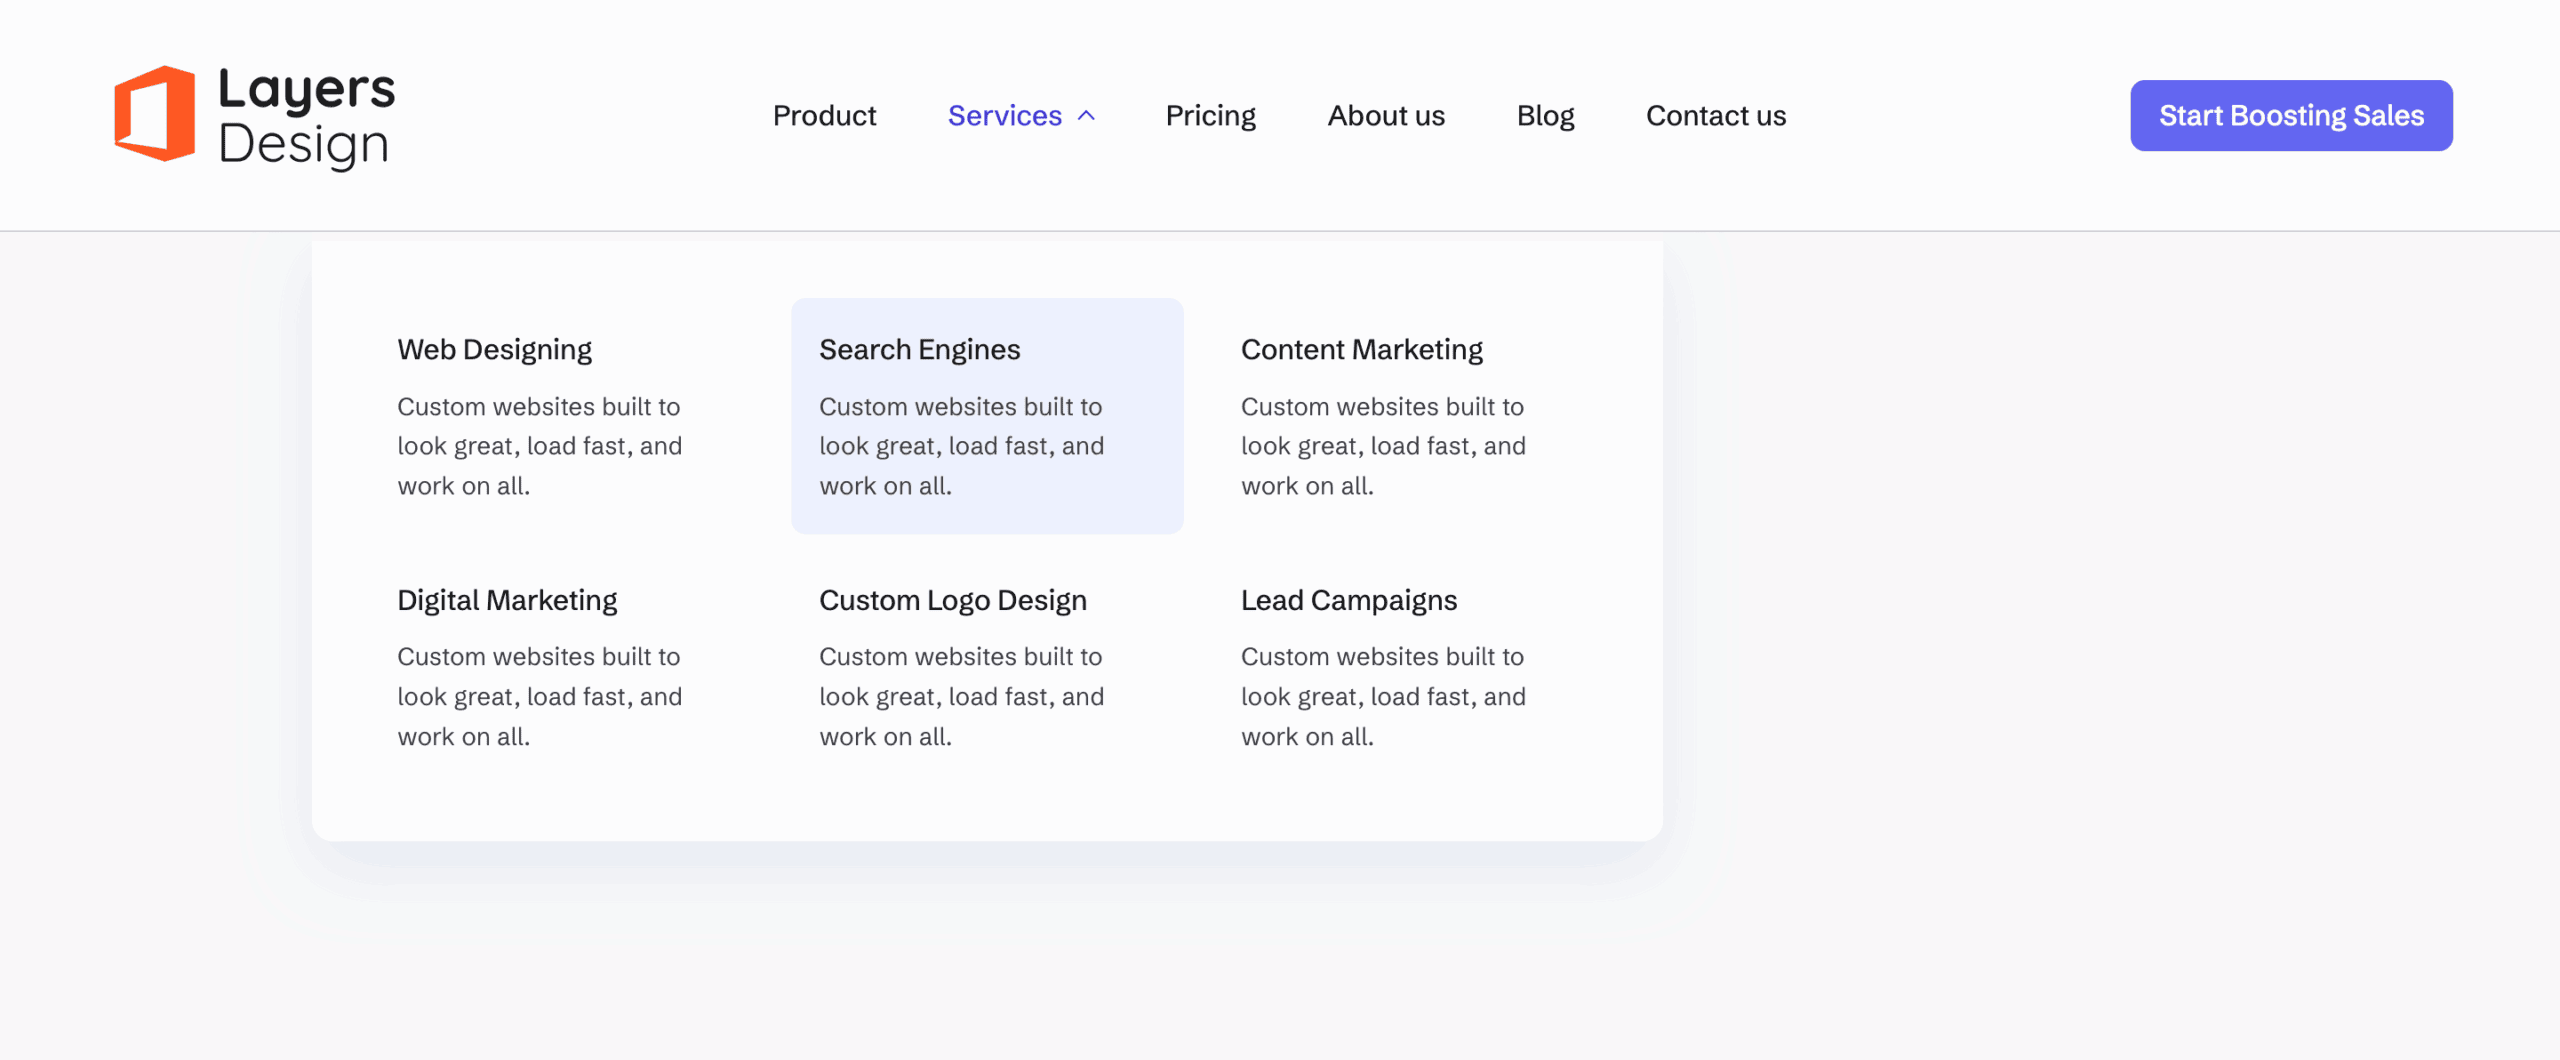Viewport: 2560px width, 1060px height.
Task: Select the Digital Marketing service heading
Action: click(507, 600)
